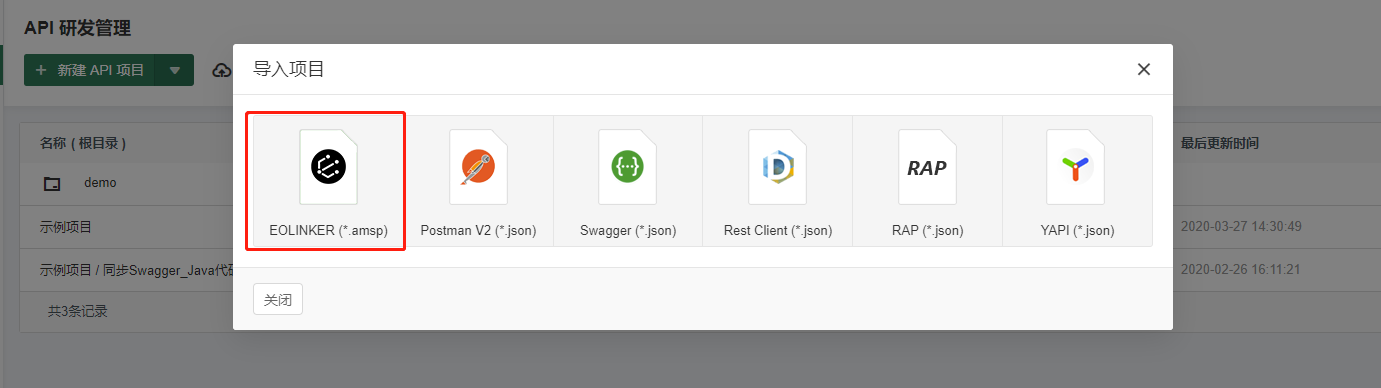Click the 最后更新时间 column header
Viewport: 1381px width, 388px height.
(1220, 143)
